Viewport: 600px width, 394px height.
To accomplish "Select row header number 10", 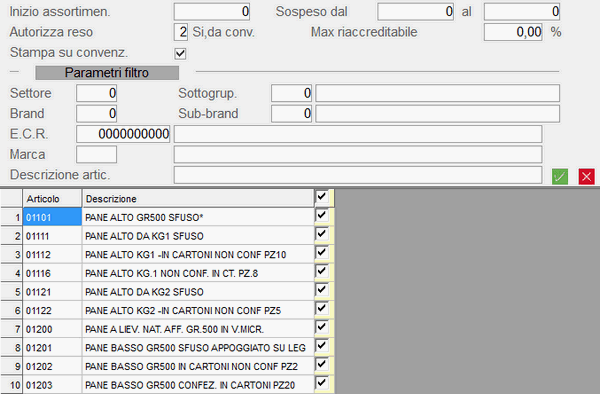I will [x=11, y=385].
